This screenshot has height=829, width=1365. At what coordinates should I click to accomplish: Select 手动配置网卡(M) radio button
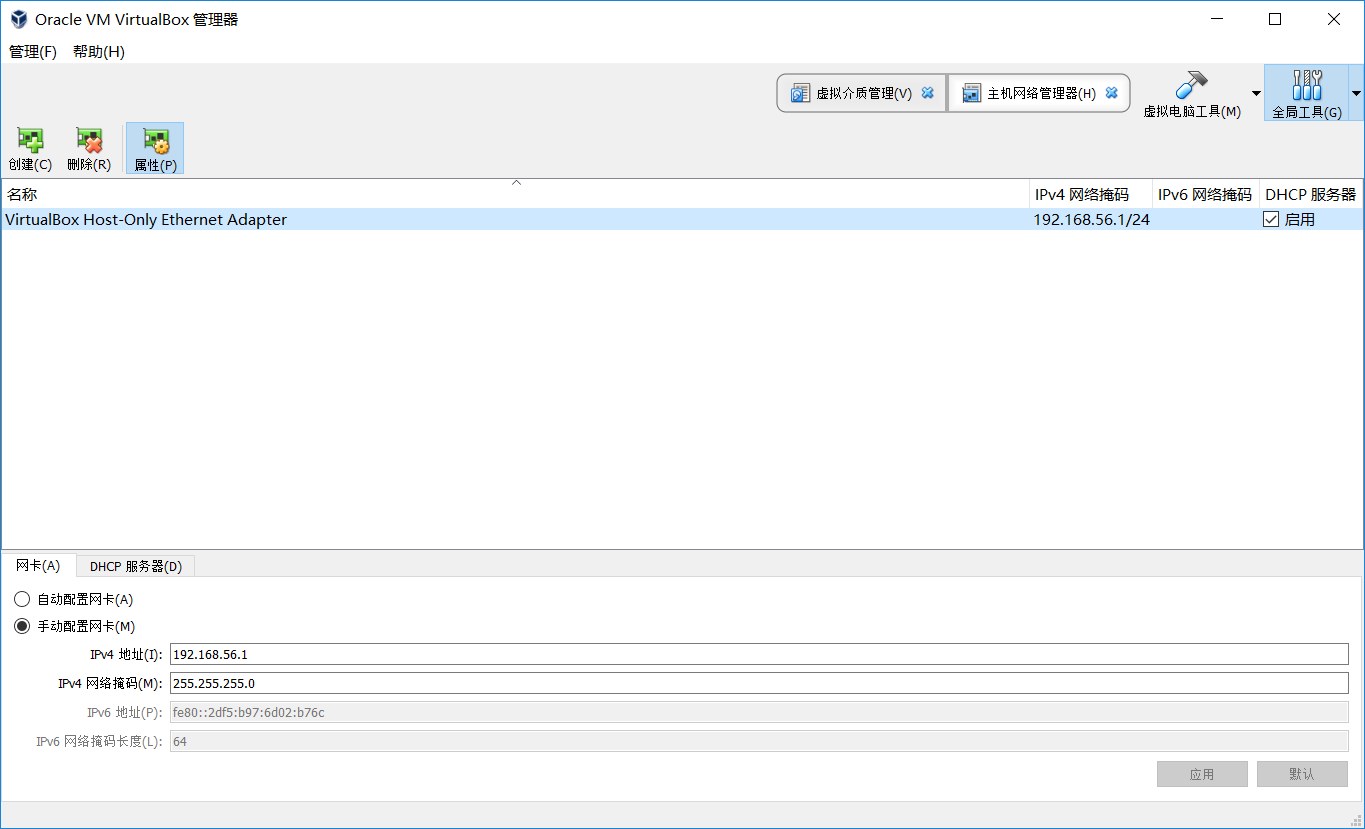click(22, 626)
